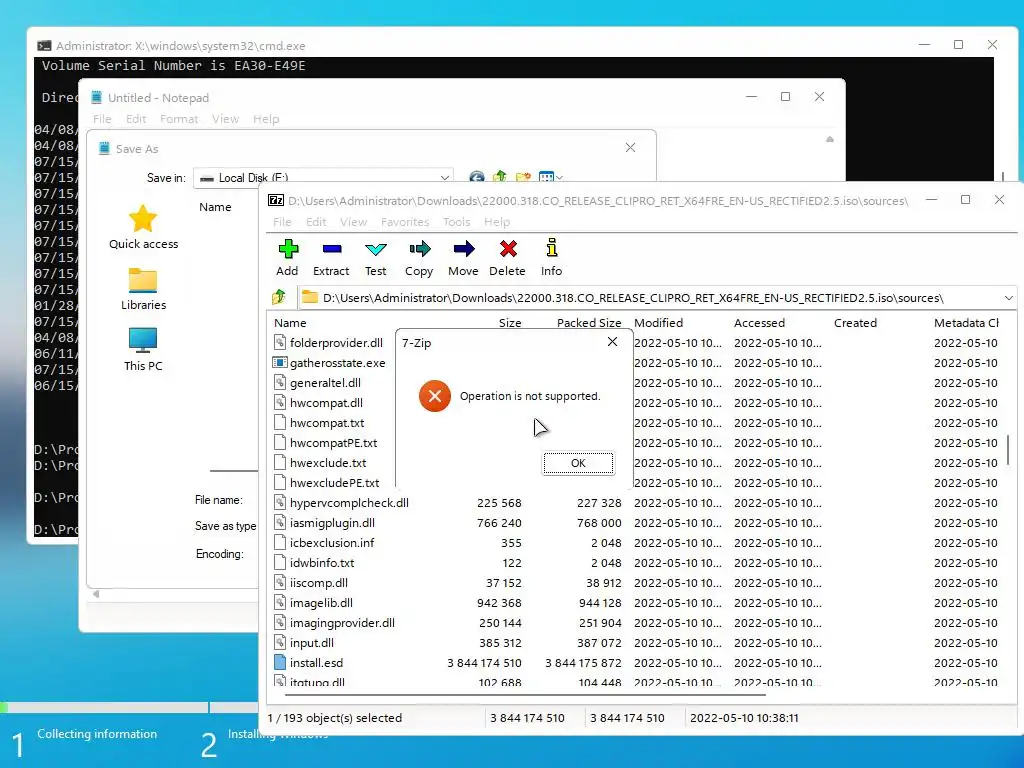Click the Info toolbar icon
The image size is (1024, 768).
[551, 248]
